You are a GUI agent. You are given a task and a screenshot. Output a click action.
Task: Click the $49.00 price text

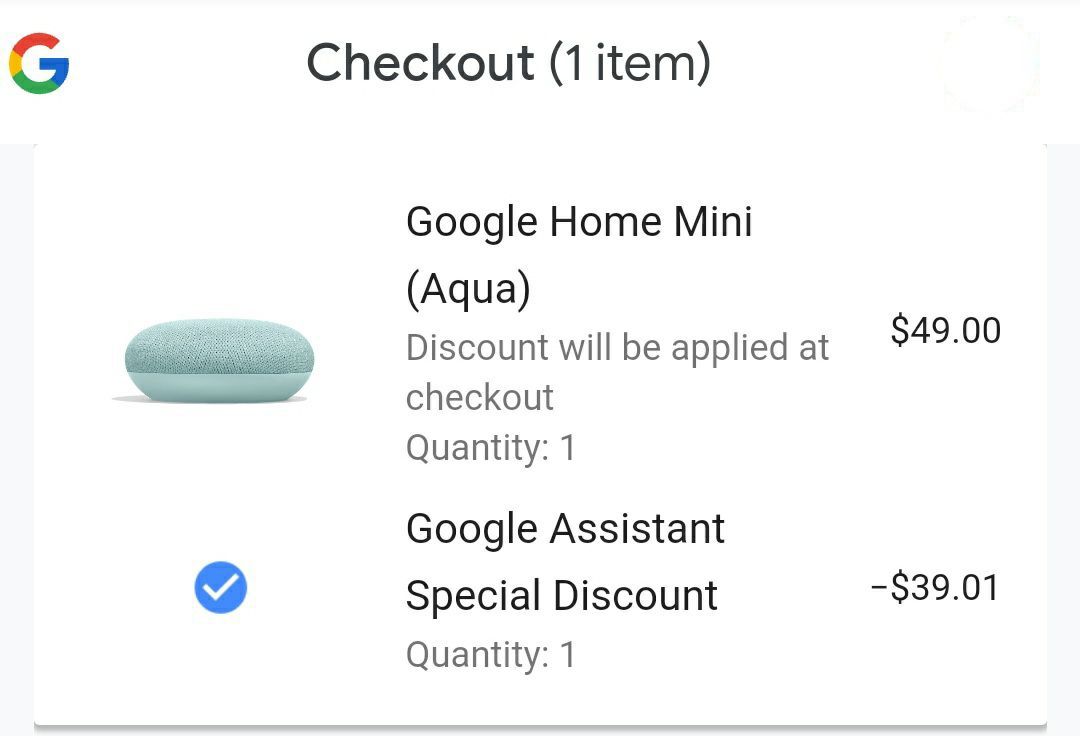click(x=945, y=331)
